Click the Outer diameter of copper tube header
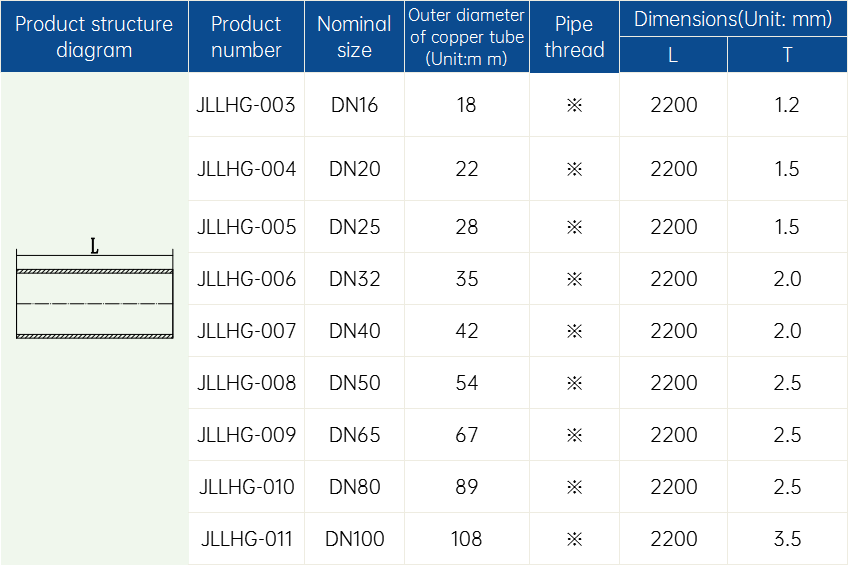The height and width of the screenshot is (565, 848). 467,37
